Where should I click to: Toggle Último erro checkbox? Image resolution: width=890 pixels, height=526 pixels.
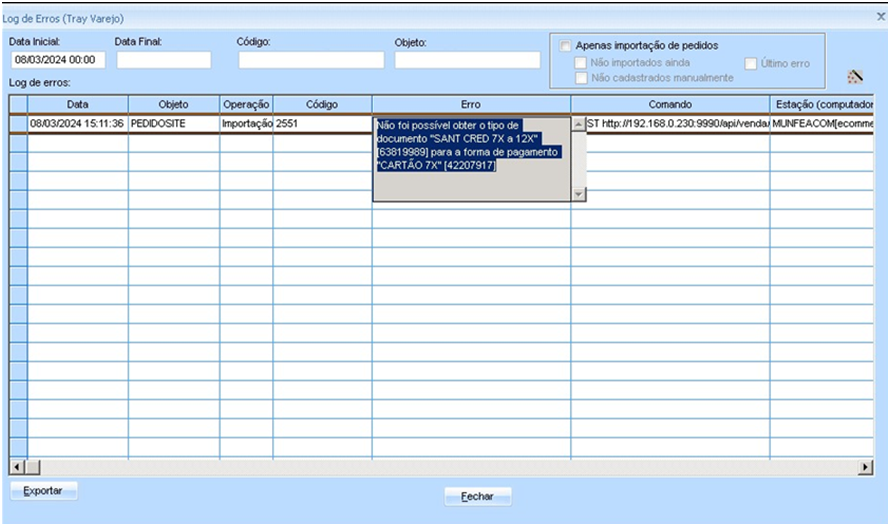pyautogui.click(x=750, y=64)
